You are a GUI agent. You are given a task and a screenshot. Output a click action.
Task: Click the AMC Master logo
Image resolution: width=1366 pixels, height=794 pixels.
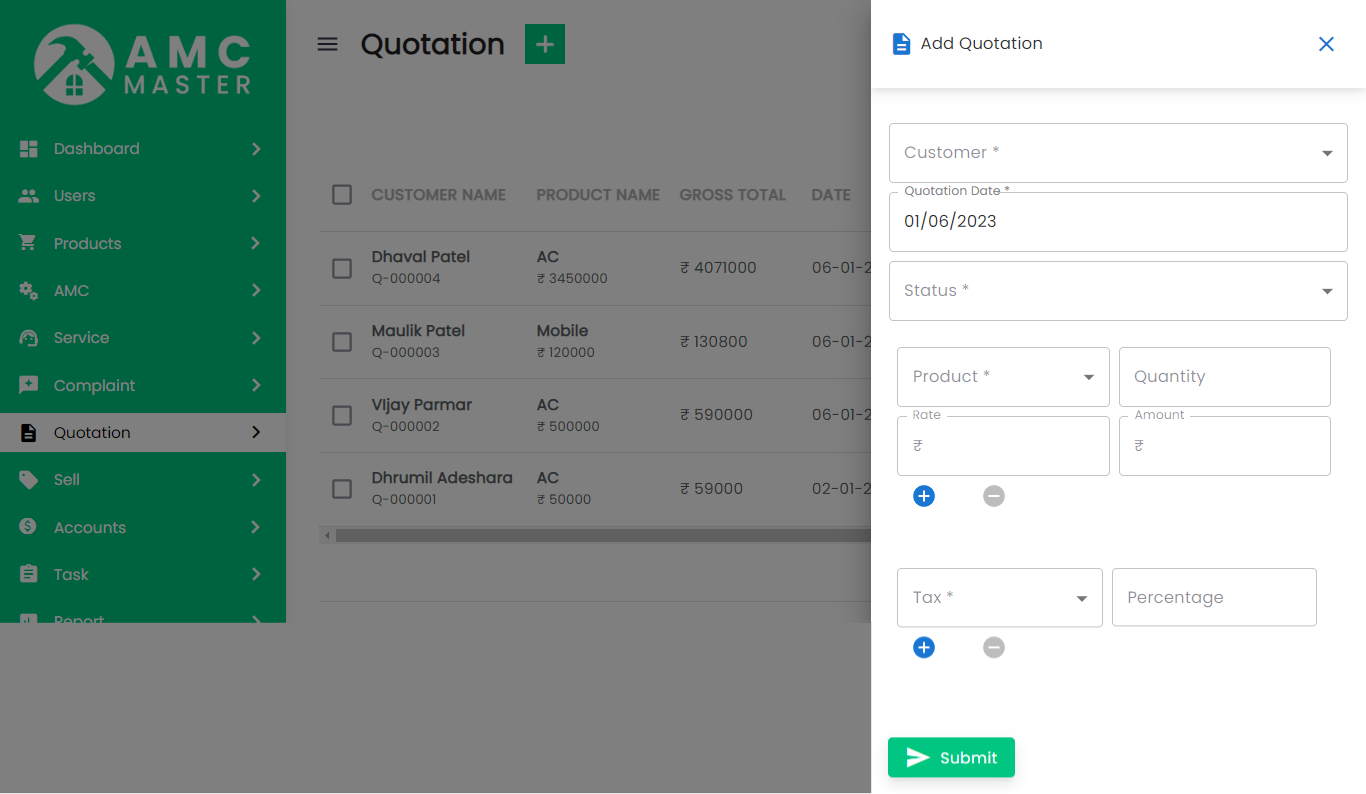(143, 65)
